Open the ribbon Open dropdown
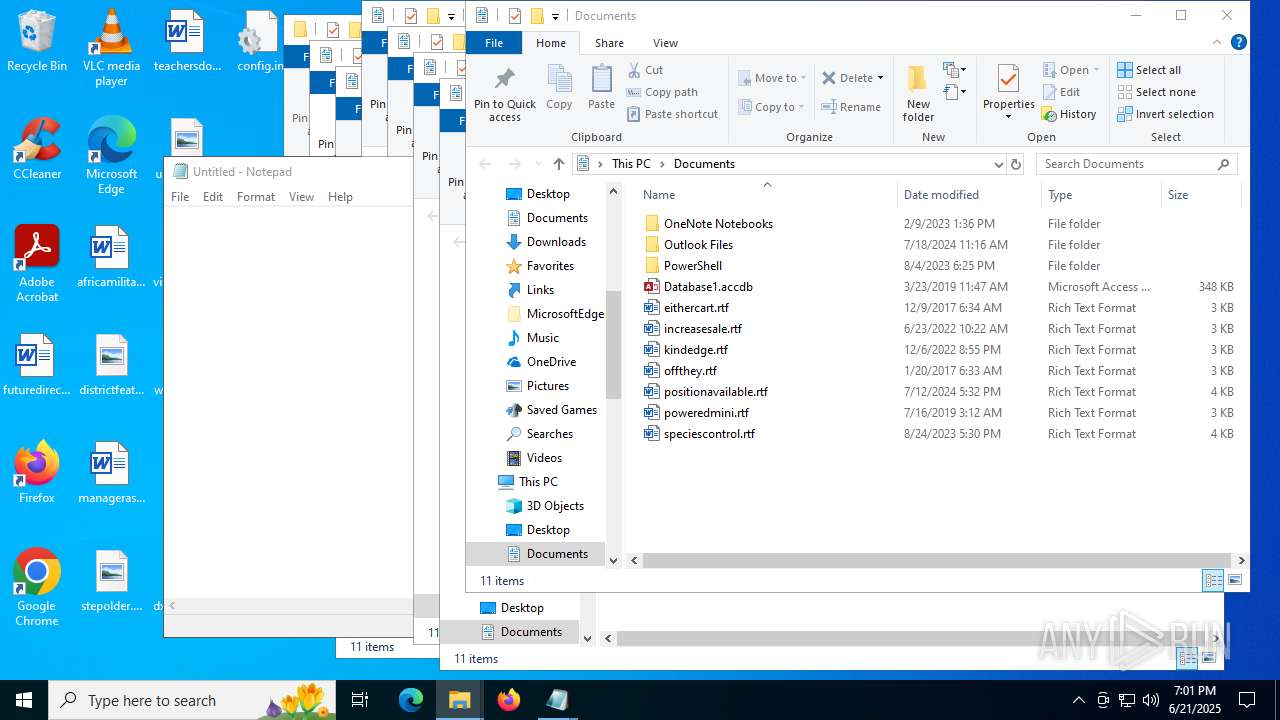Image resolution: width=1280 pixels, height=720 pixels. point(1071,70)
